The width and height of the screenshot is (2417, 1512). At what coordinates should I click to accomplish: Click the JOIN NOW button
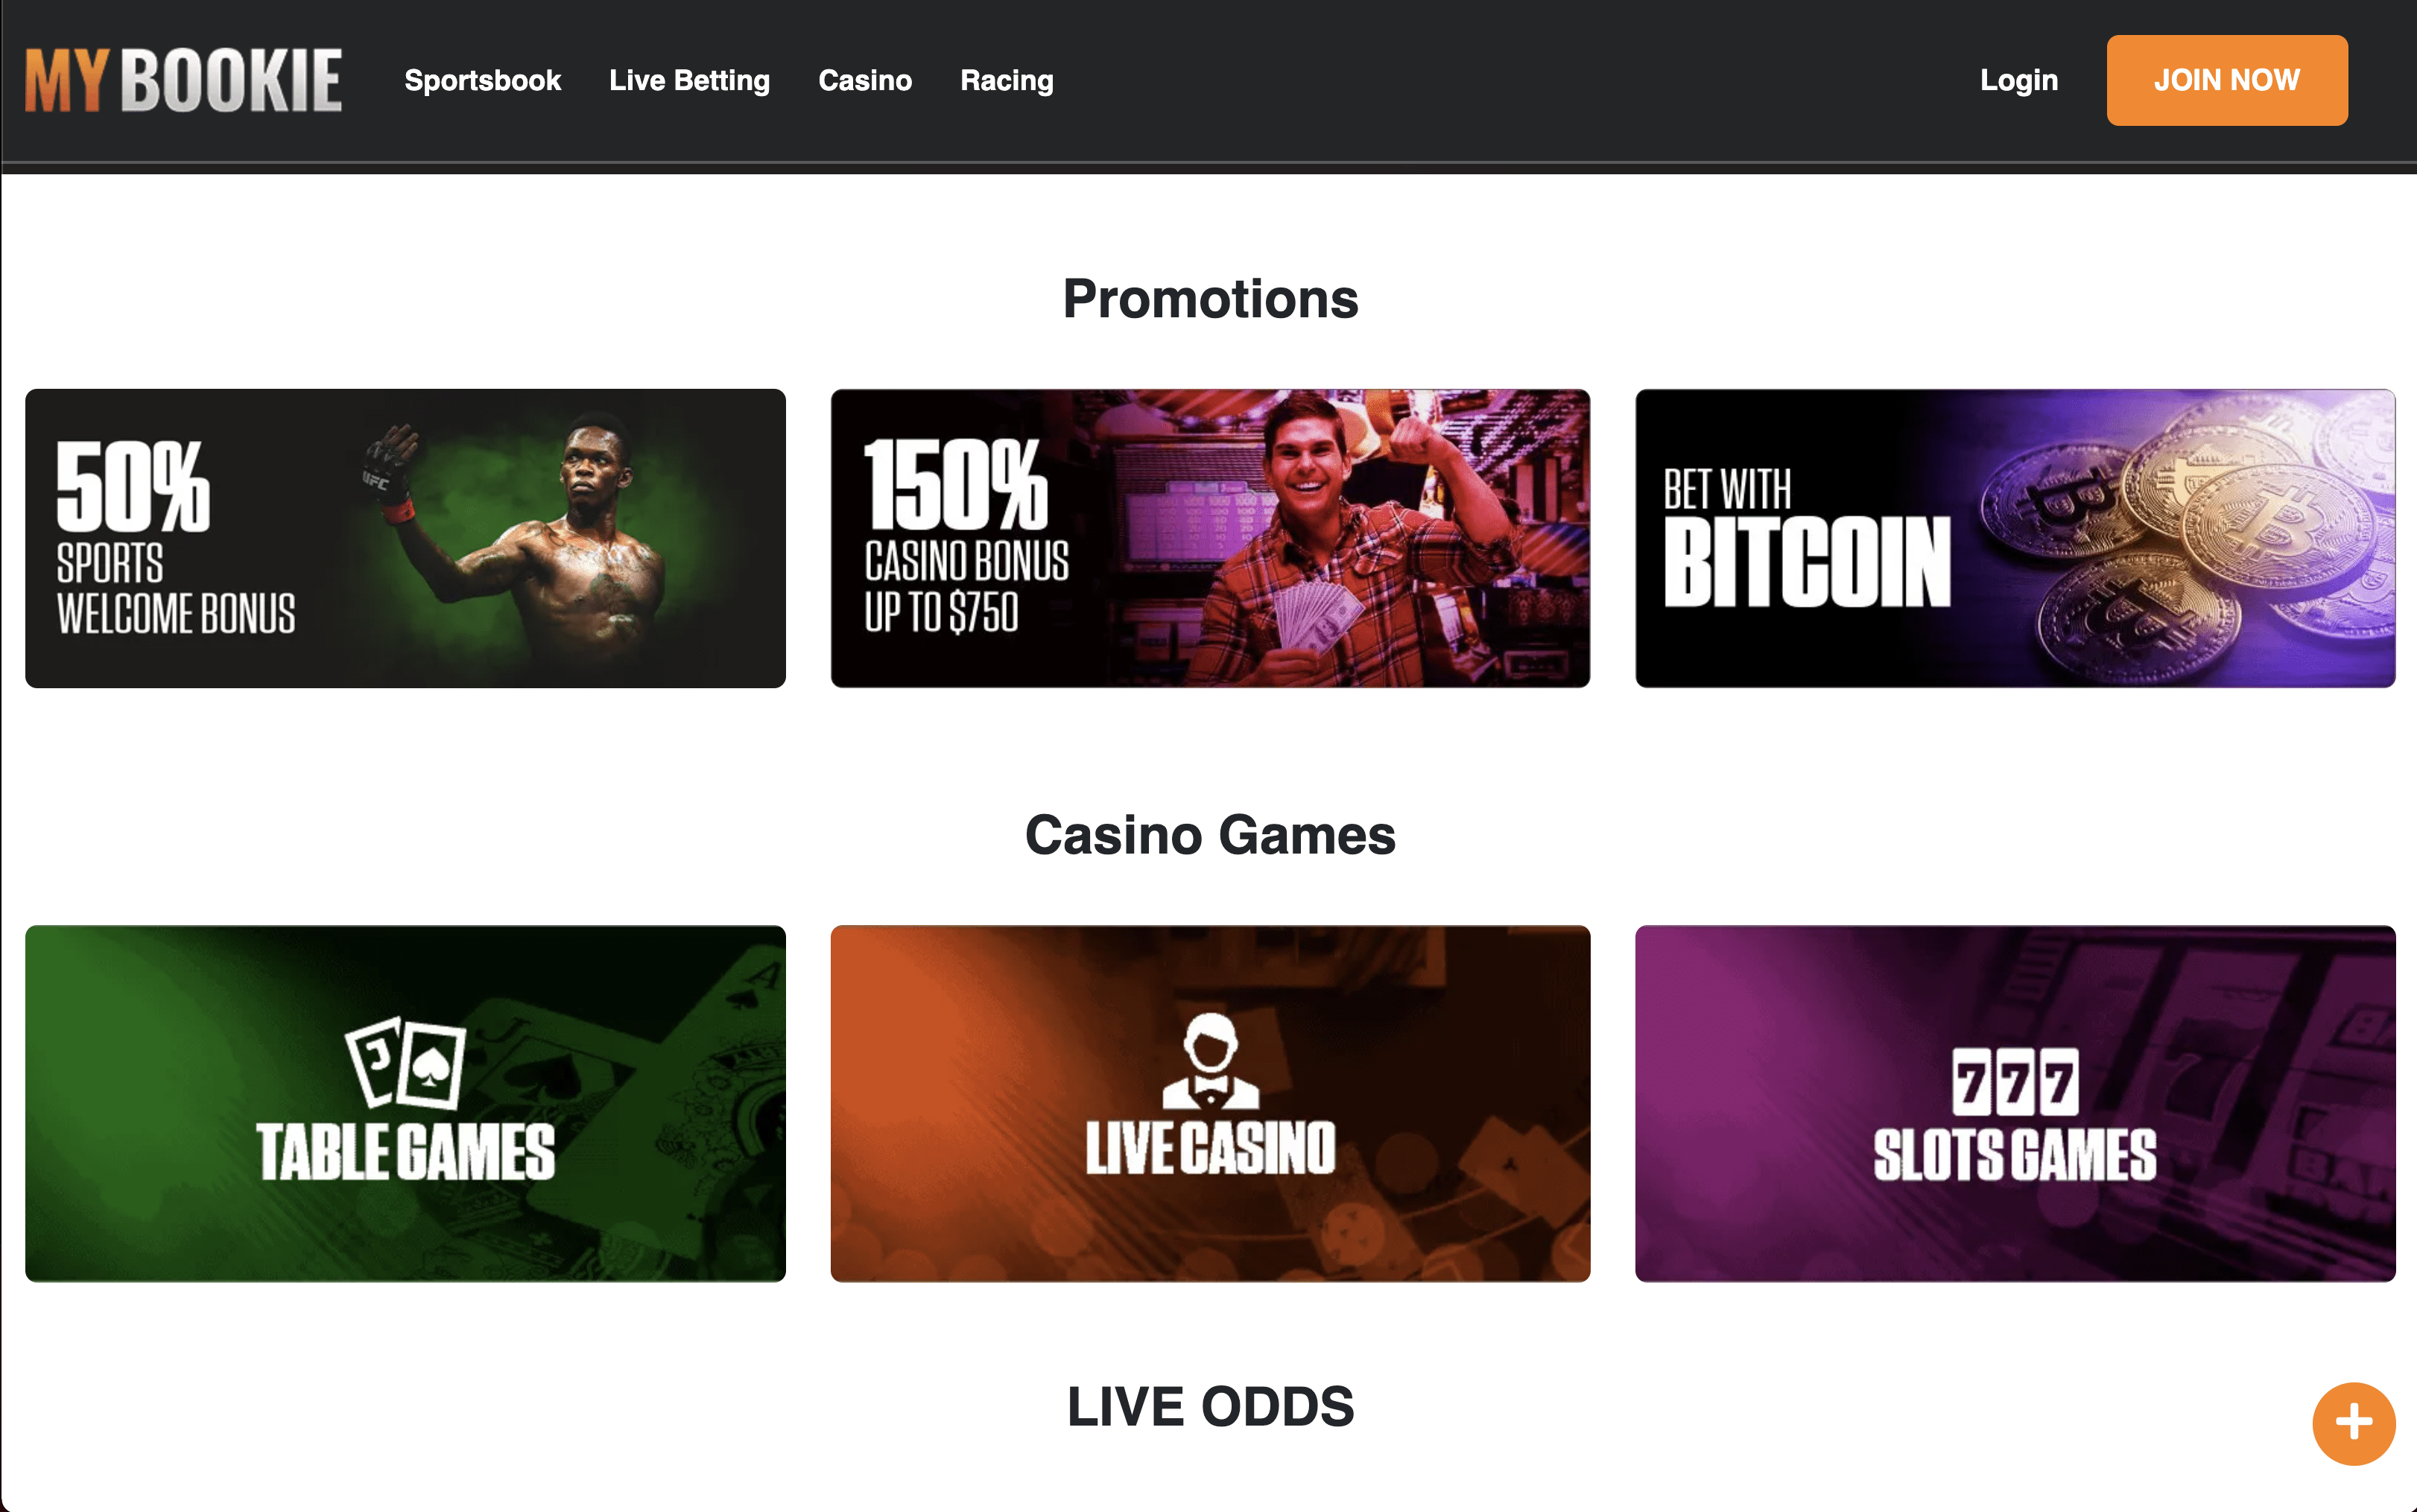2226,80
